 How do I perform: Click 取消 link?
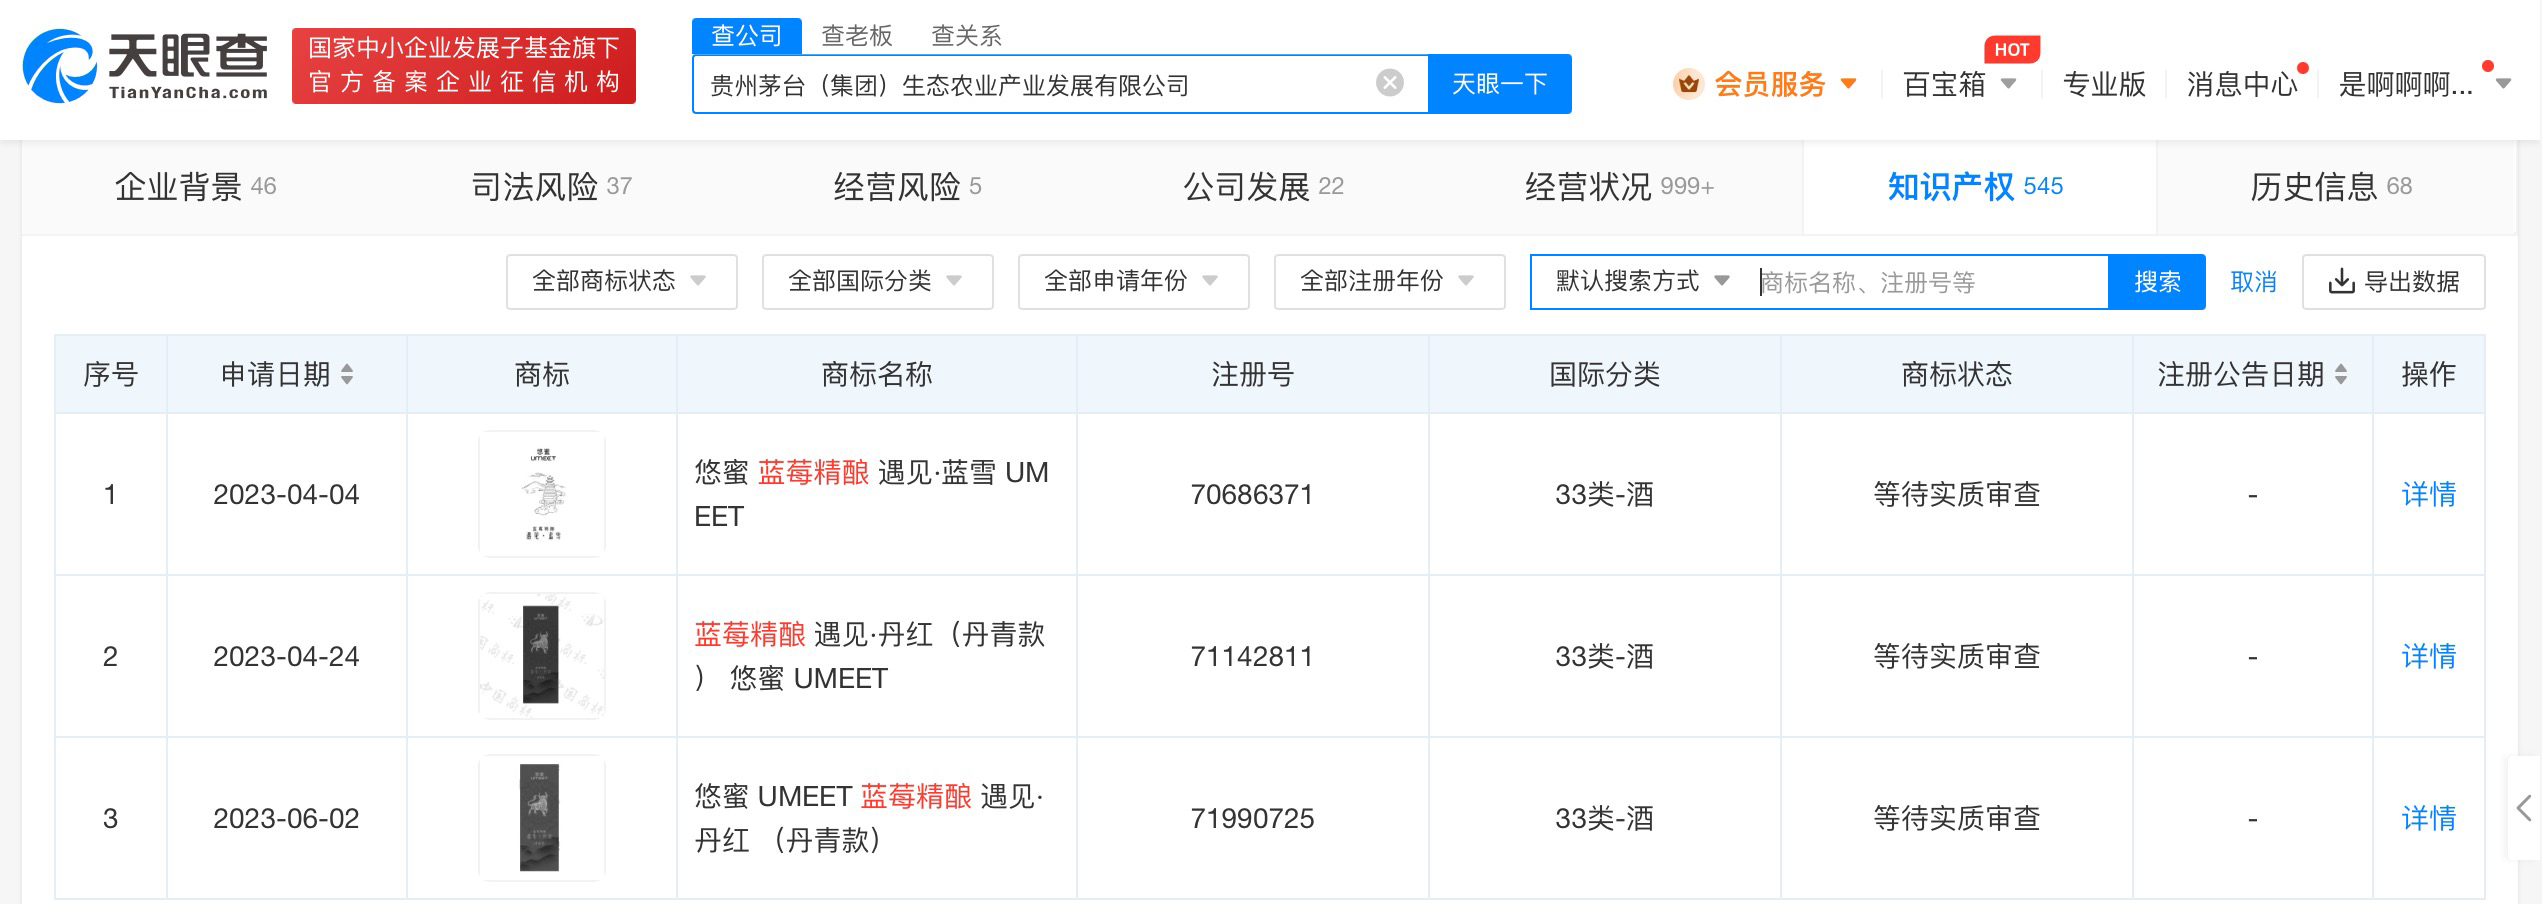(2253, 282)
